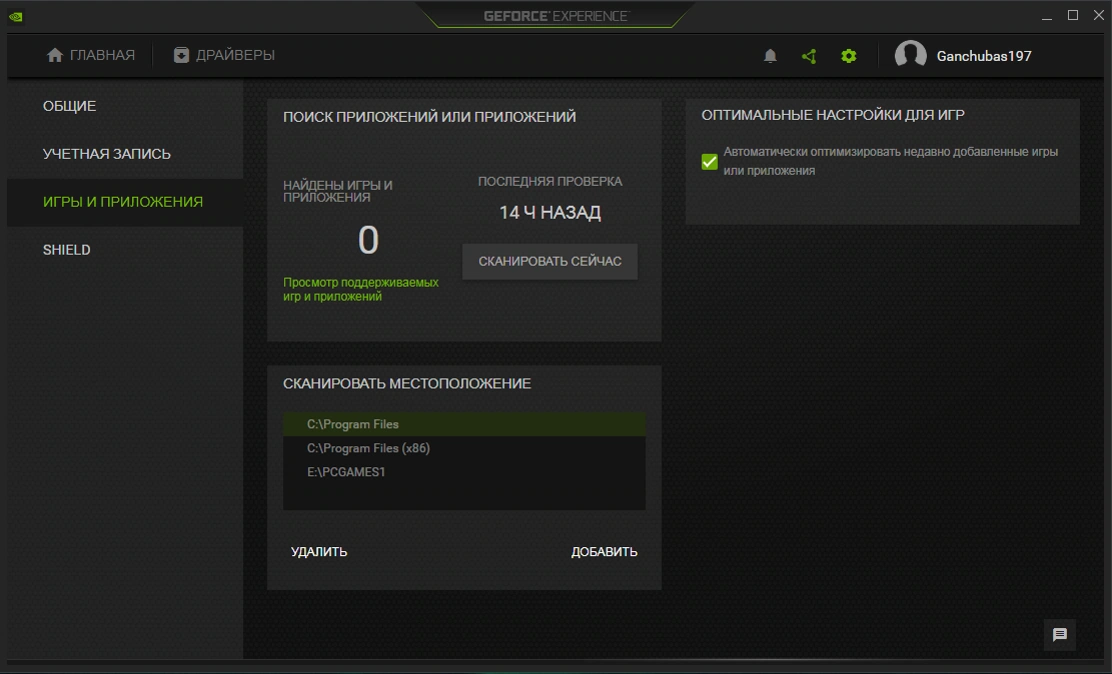Viewport: 1112px width, 674px height.
Task: Open the feedback chat icon
Action: click(1060, 634)
